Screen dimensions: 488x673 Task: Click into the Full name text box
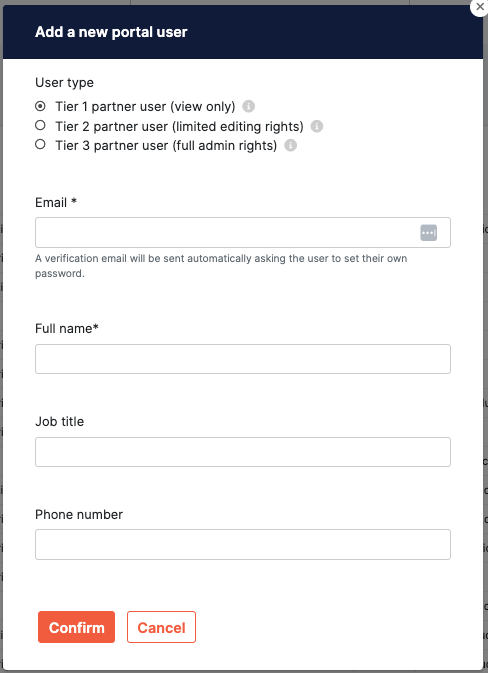243,359
